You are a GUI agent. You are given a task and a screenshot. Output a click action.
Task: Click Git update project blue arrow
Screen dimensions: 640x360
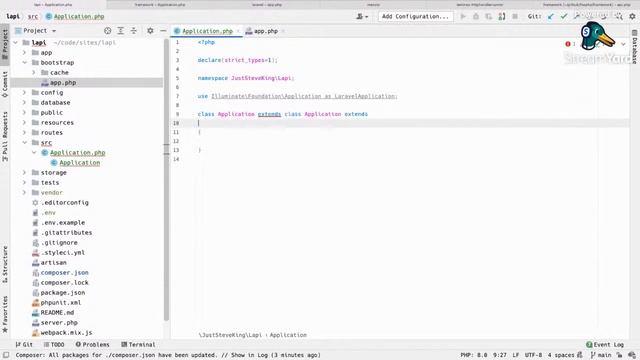pos(551,17)
